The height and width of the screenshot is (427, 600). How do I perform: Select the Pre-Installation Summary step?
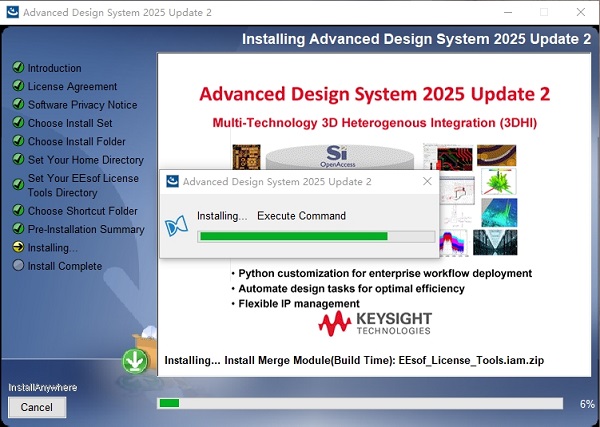click(86, 229)
